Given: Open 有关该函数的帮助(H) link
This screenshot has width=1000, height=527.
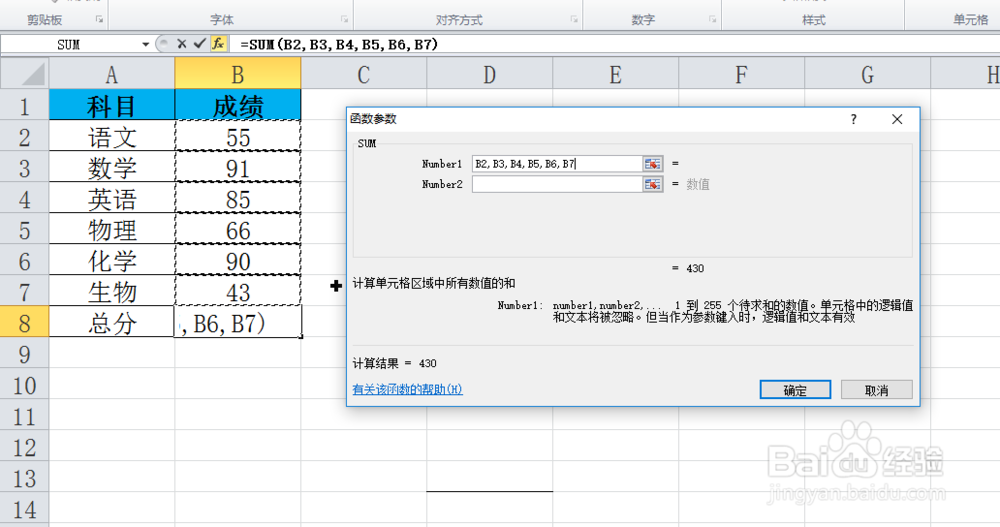Looking at the screenshot, I should [408, 389].
